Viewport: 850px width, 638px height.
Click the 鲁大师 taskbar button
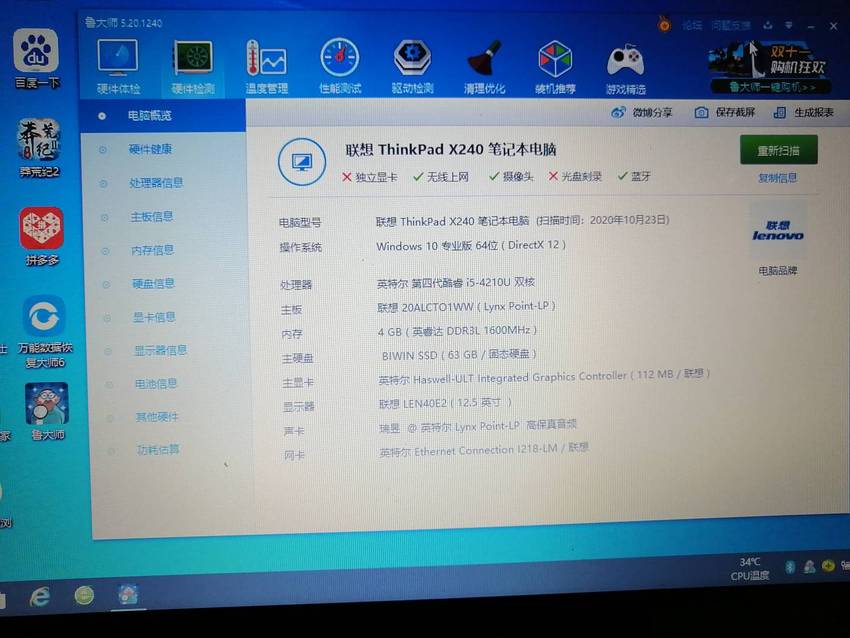pos(128,595)
